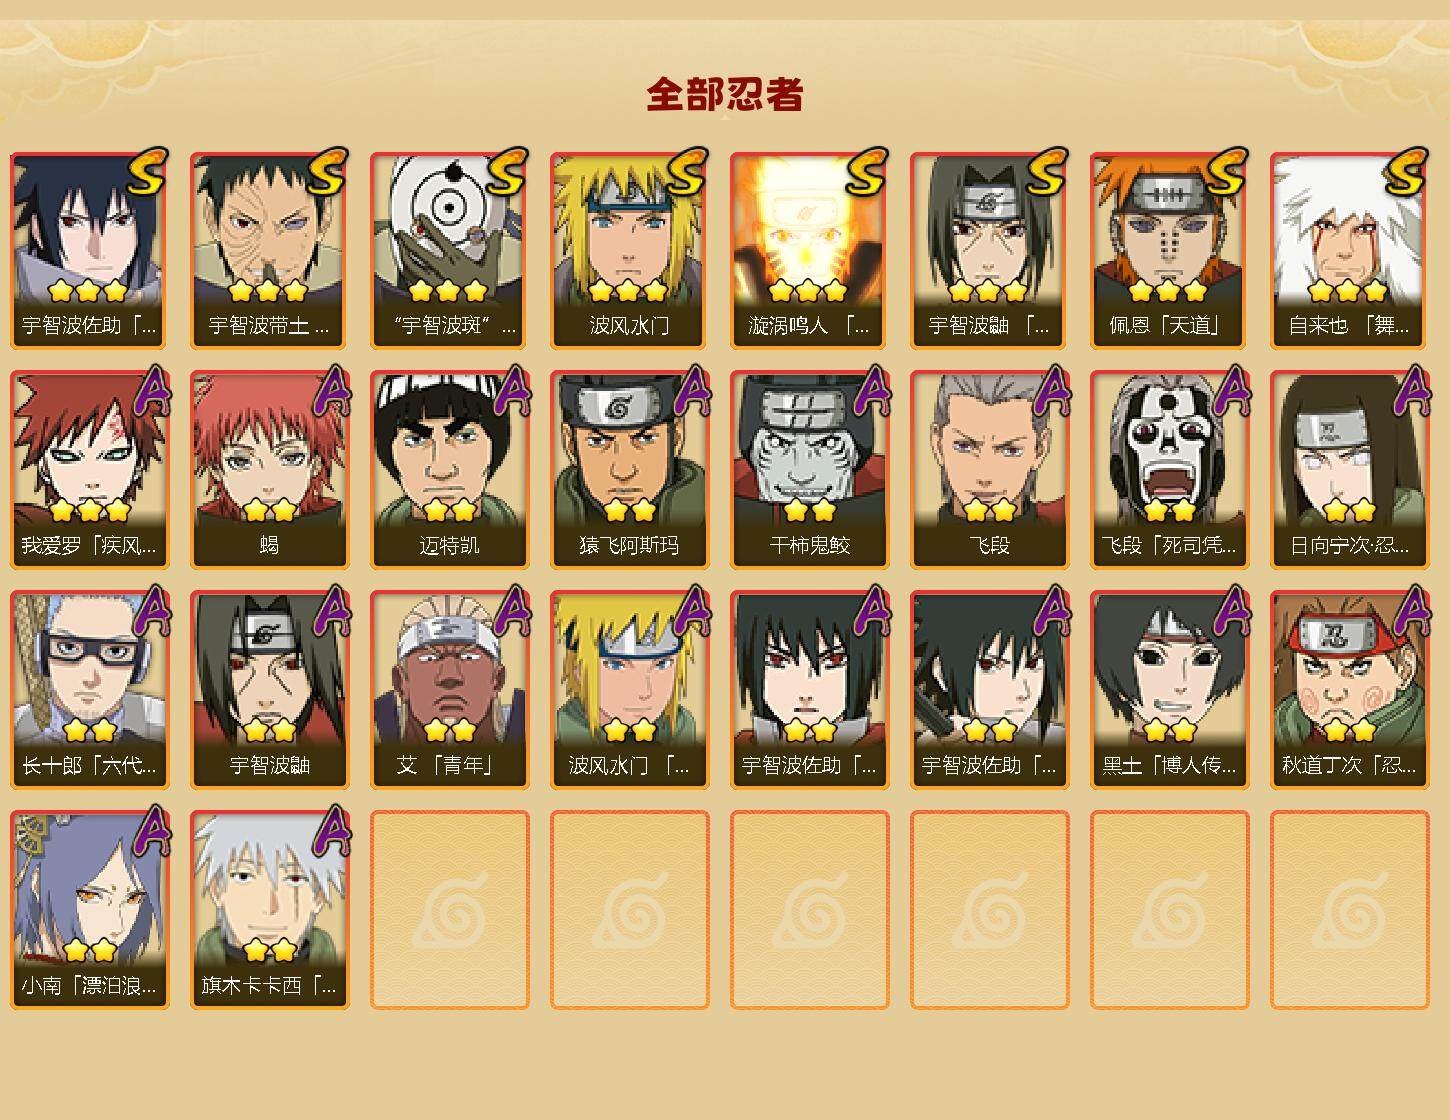Open the 旗木卡卡西 ninja card
The height and width of the screenshot is (1120, 1450).
(269, 910)
